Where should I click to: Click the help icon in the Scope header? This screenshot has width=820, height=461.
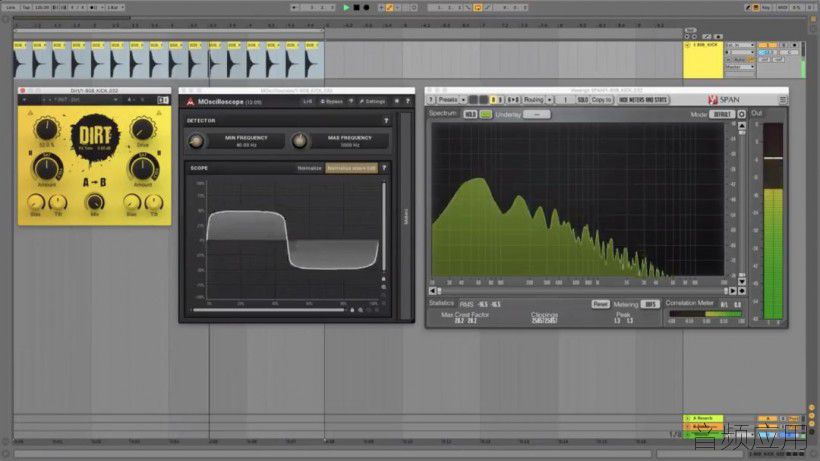point(384,168)
